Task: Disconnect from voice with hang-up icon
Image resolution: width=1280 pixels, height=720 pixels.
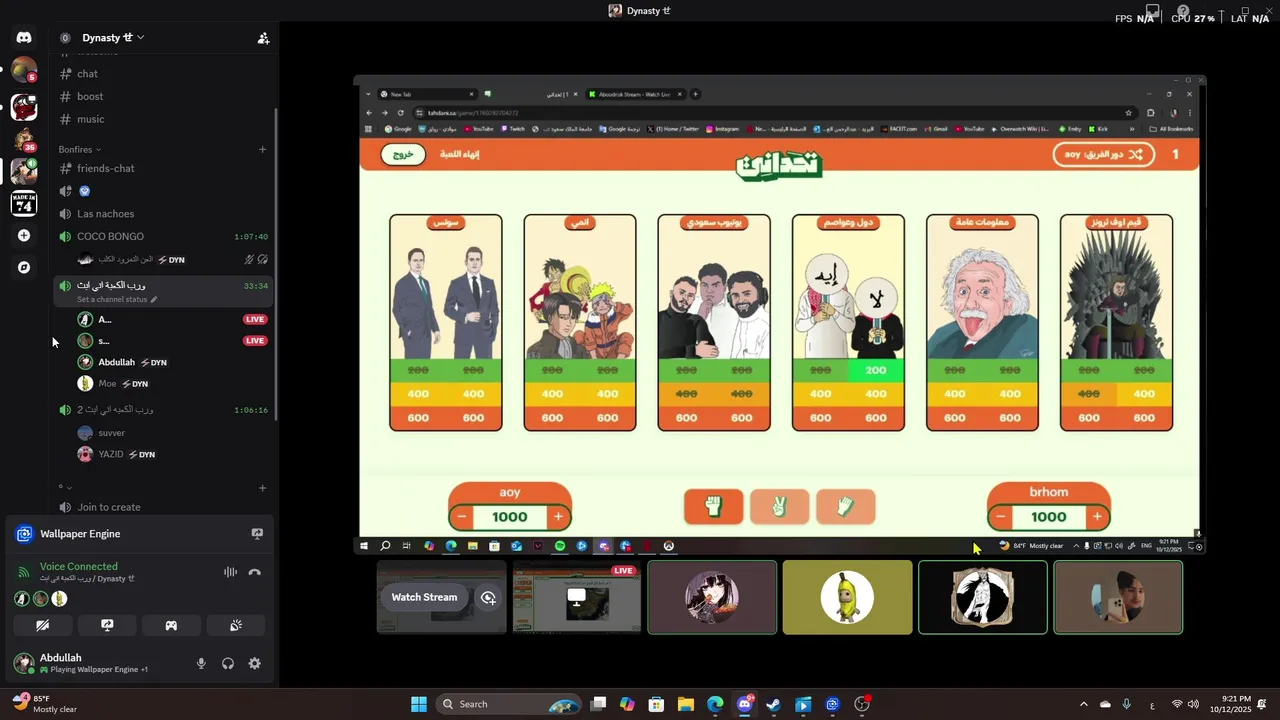Action: click(x=255, y=572)
